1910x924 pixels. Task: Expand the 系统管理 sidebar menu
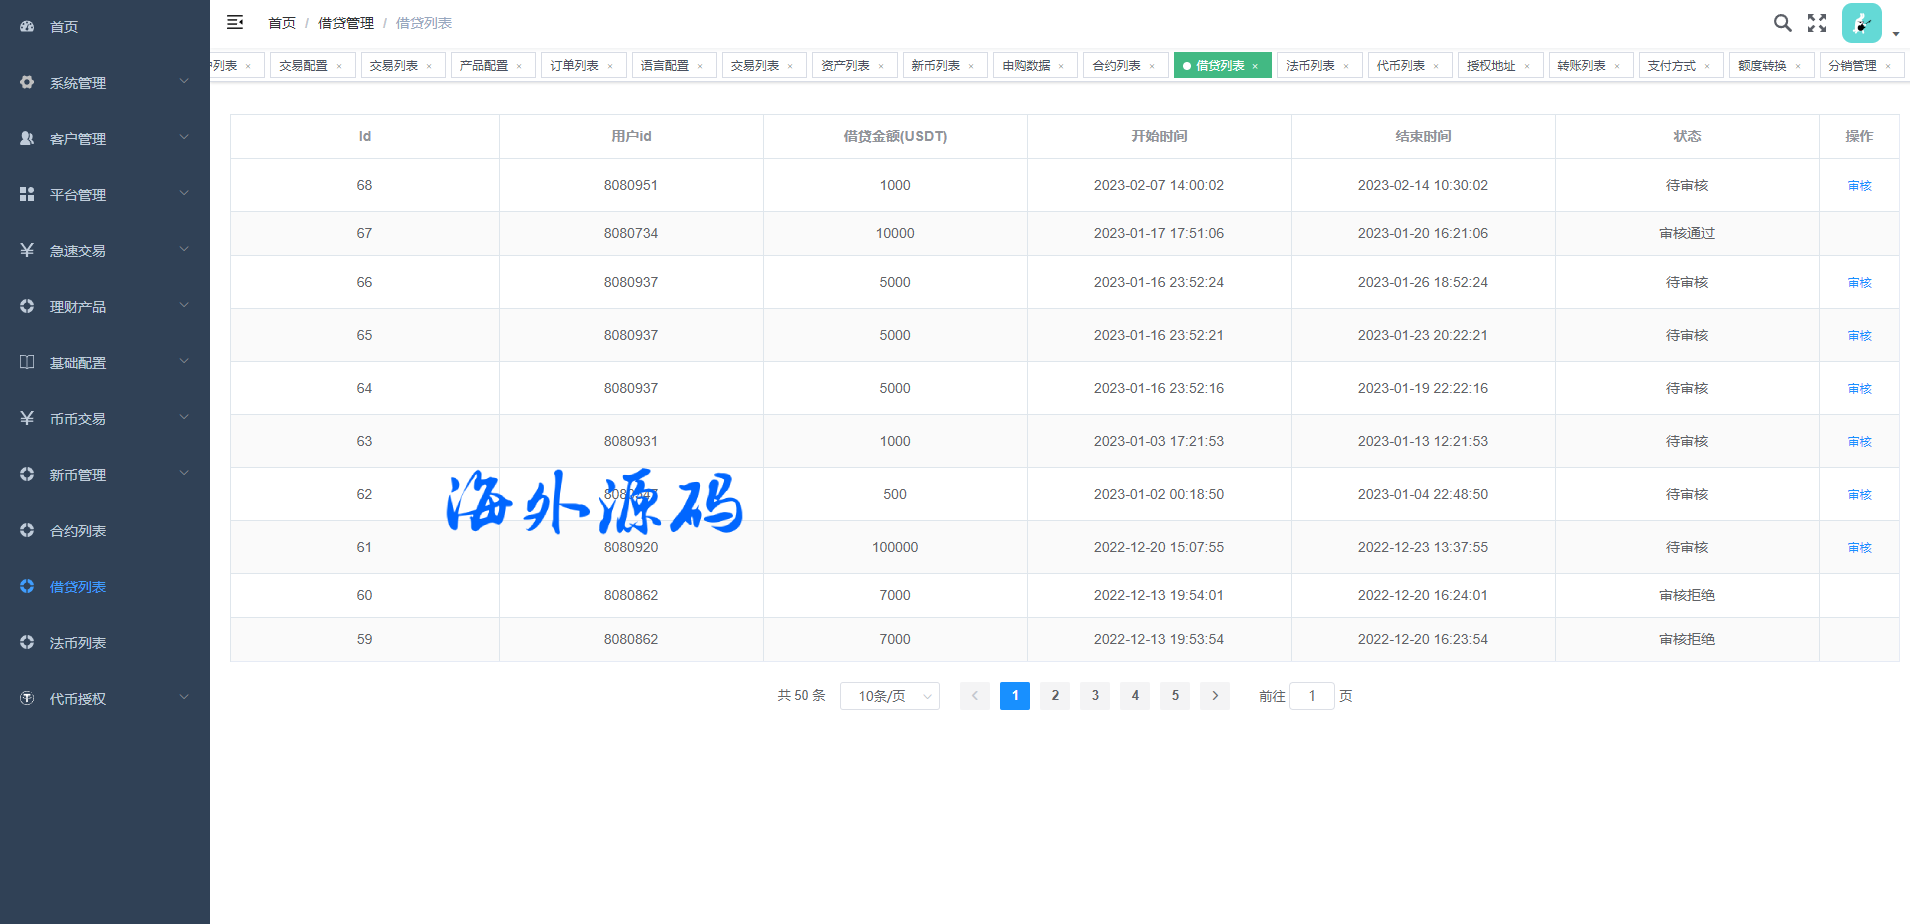click(105, 83)
